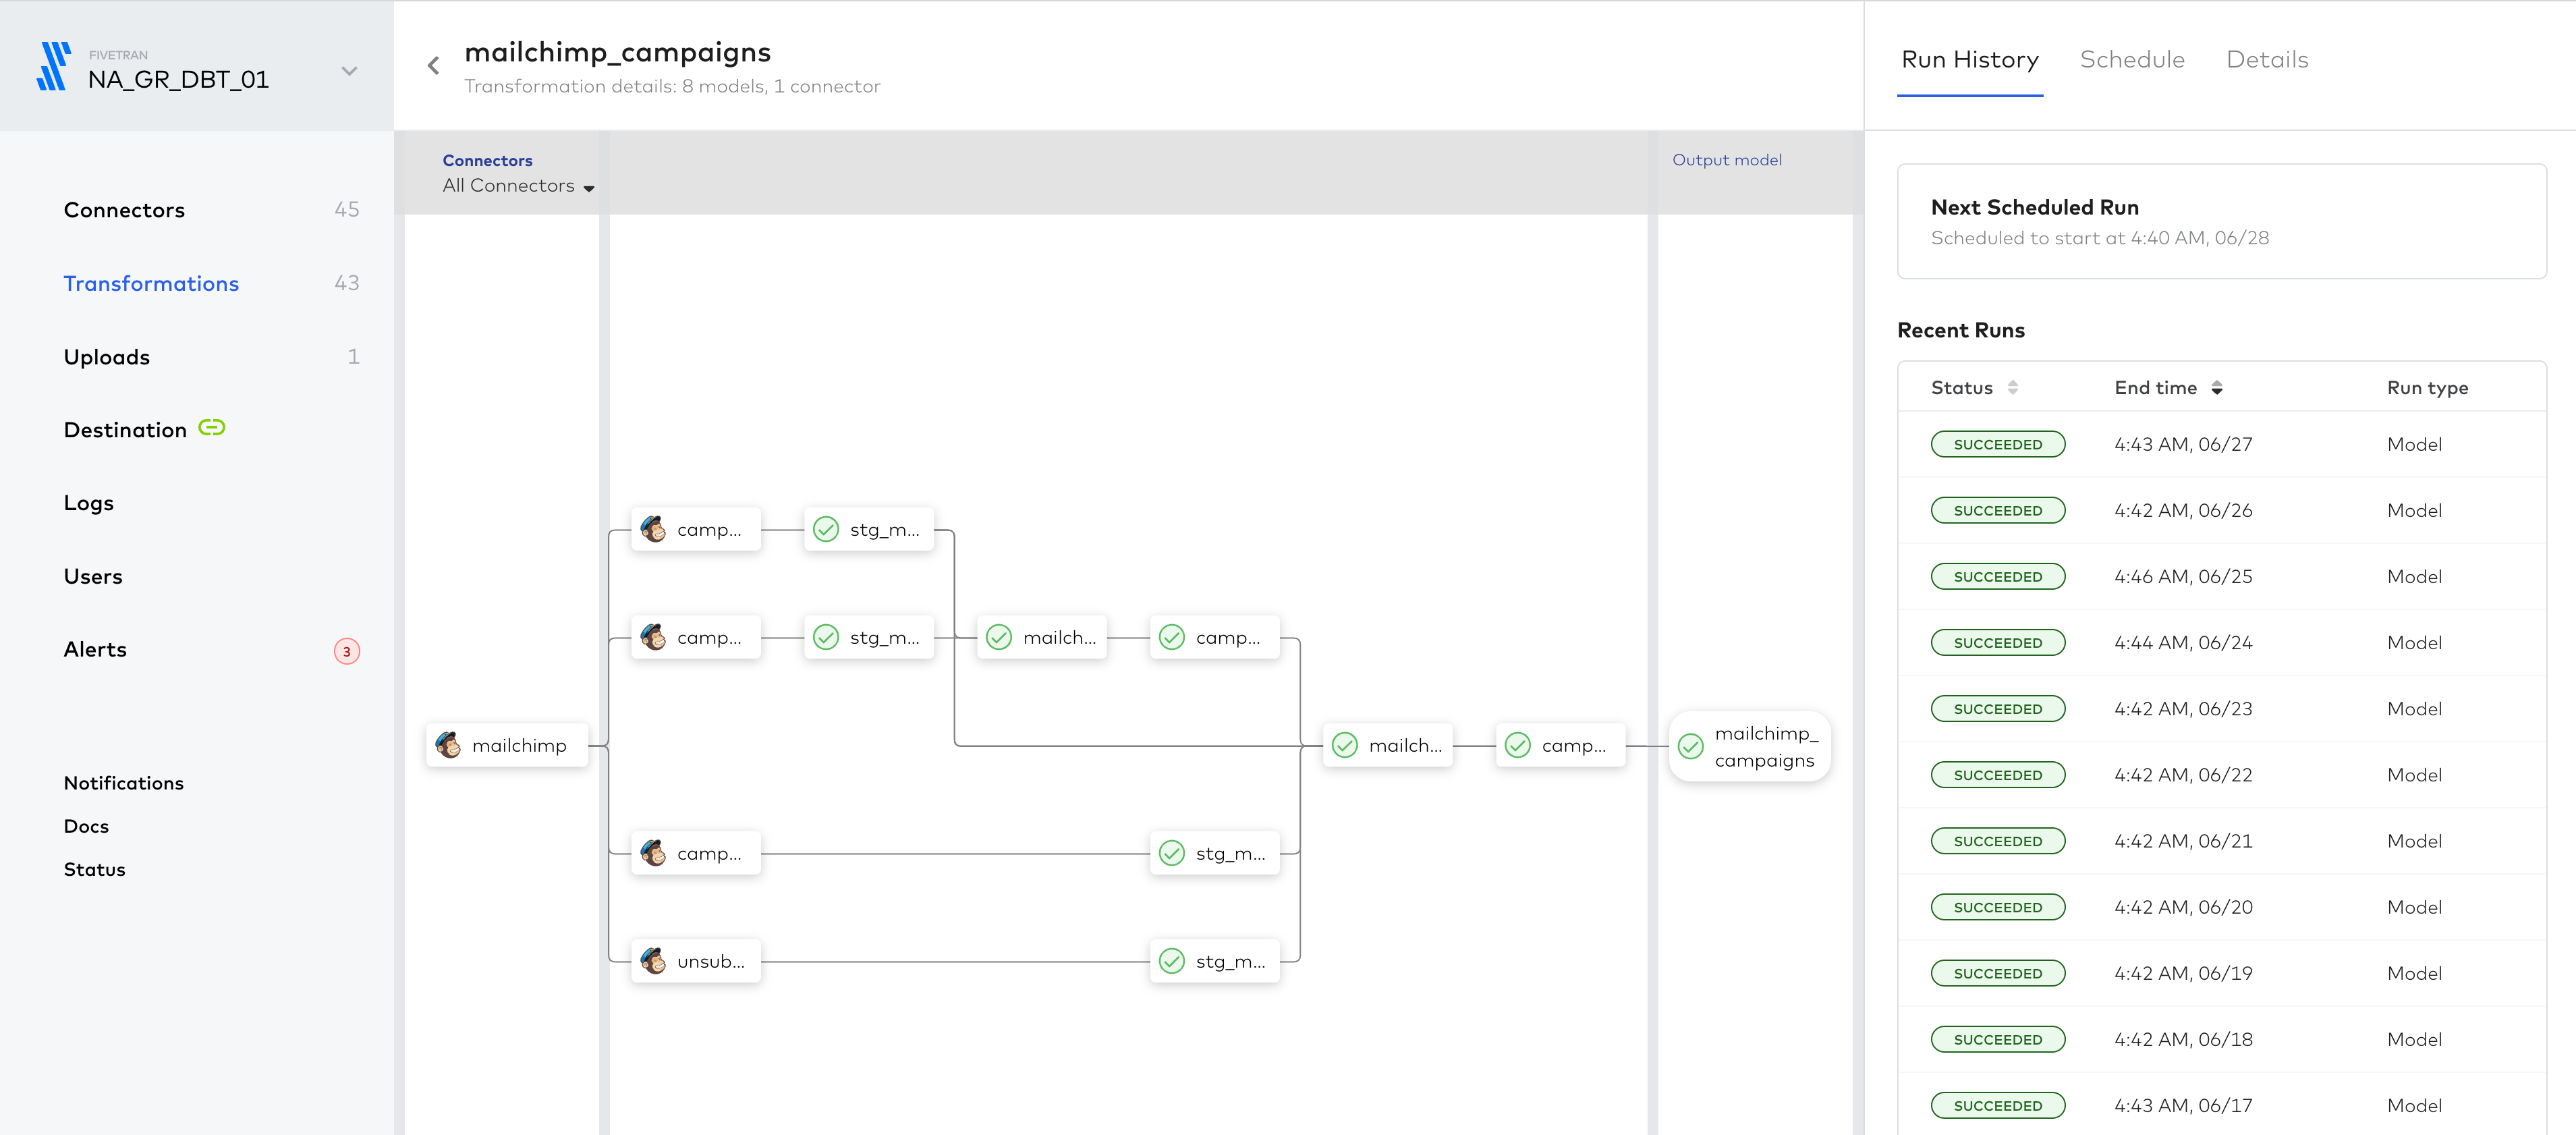Screen dimensions: 2576x1135
Task: Go back using the left chevron arrow
Action: click(x=433, y=66)
